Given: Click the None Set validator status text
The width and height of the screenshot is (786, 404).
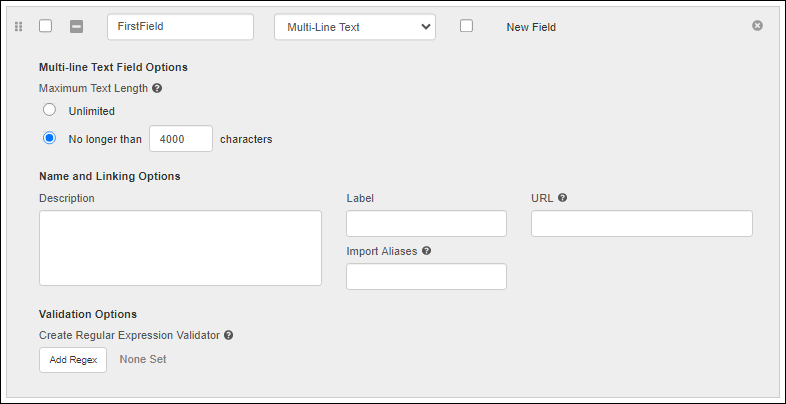Looking at the screenshot, I should coord(143,359).
